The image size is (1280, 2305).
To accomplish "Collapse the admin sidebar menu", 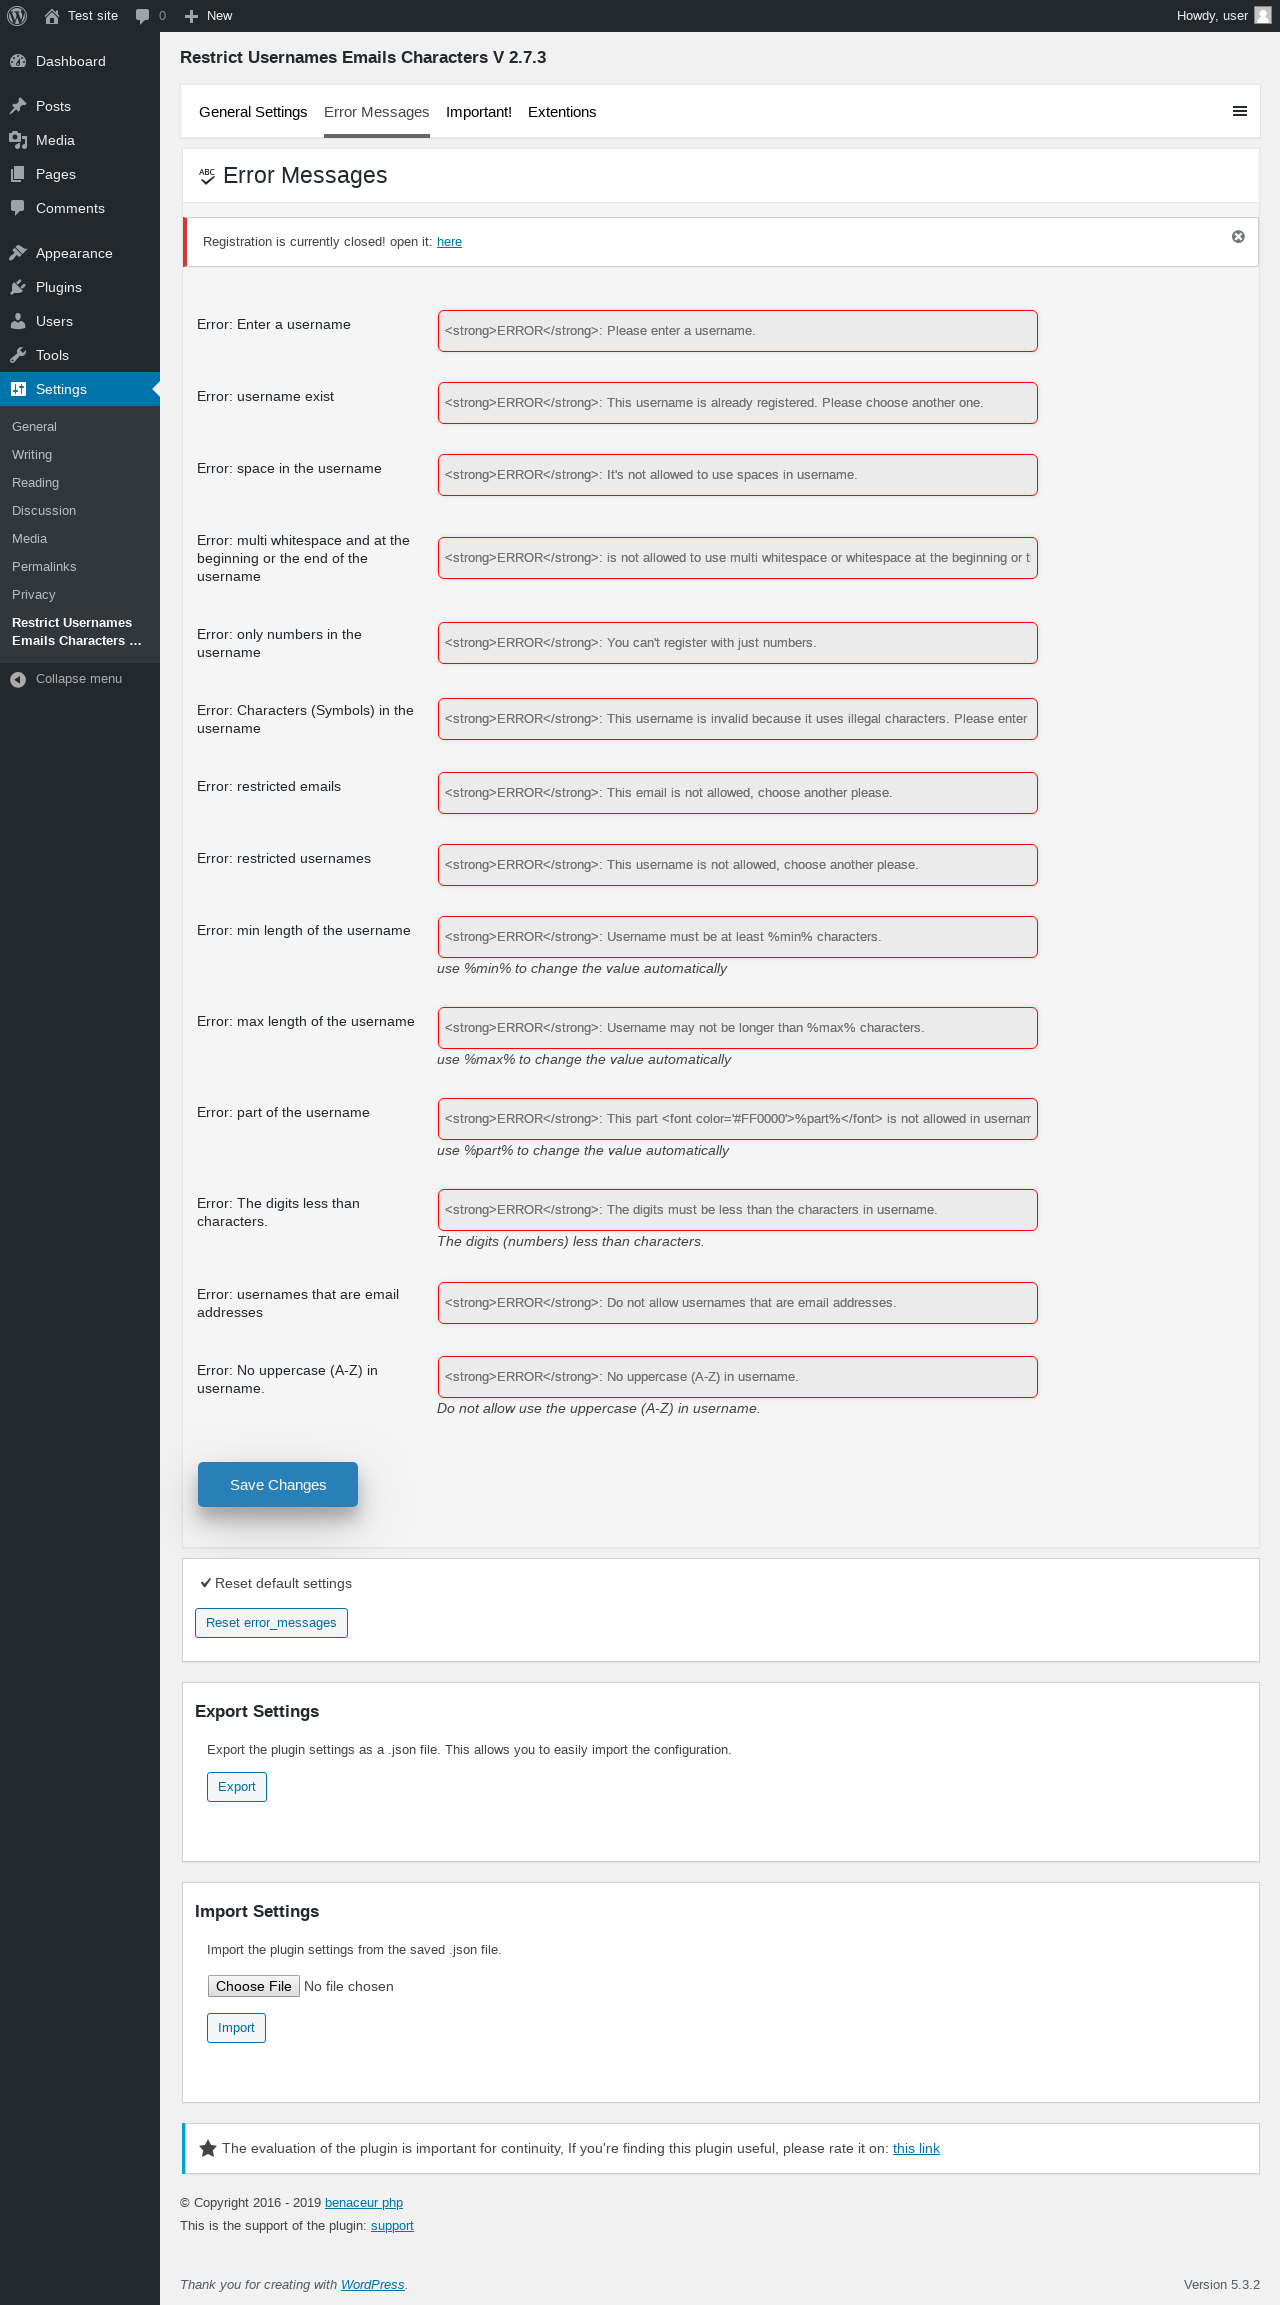I will (x=67, y=679).
